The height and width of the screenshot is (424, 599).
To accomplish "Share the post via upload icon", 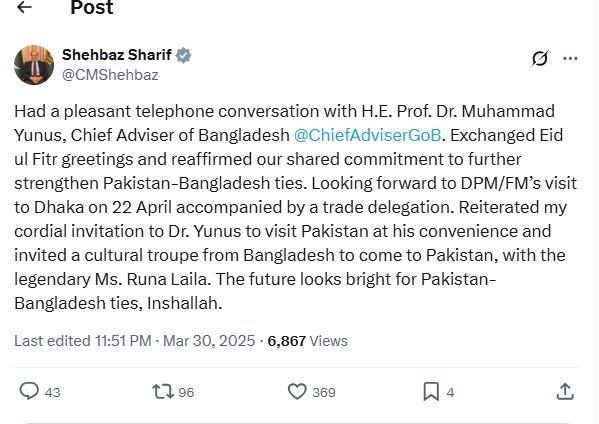I will pyautogui.click(x=565, y=392).
